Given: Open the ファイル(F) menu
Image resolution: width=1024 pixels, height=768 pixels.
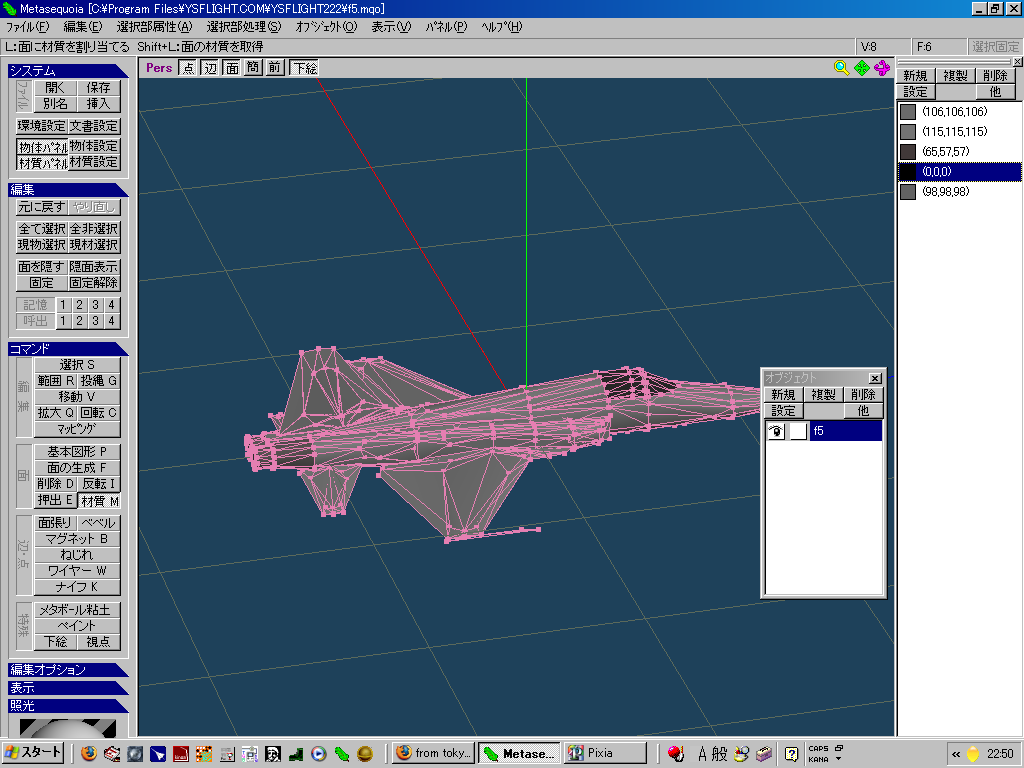Looking at the screenshot, I should coord(27,27).
